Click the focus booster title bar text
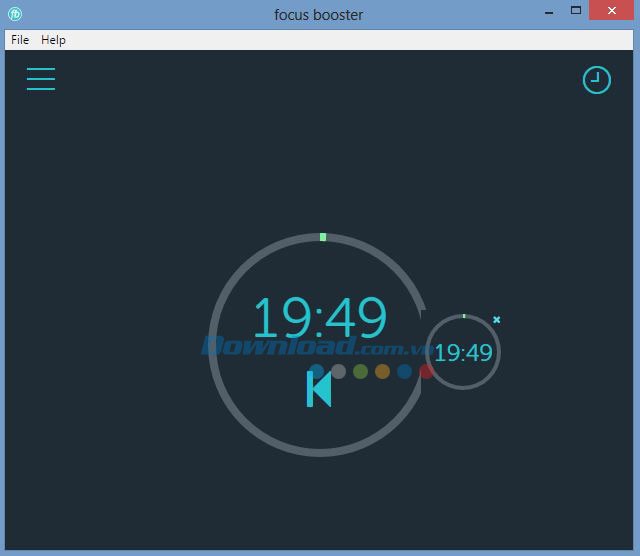640x556 pixels. [x=319, y=14]
